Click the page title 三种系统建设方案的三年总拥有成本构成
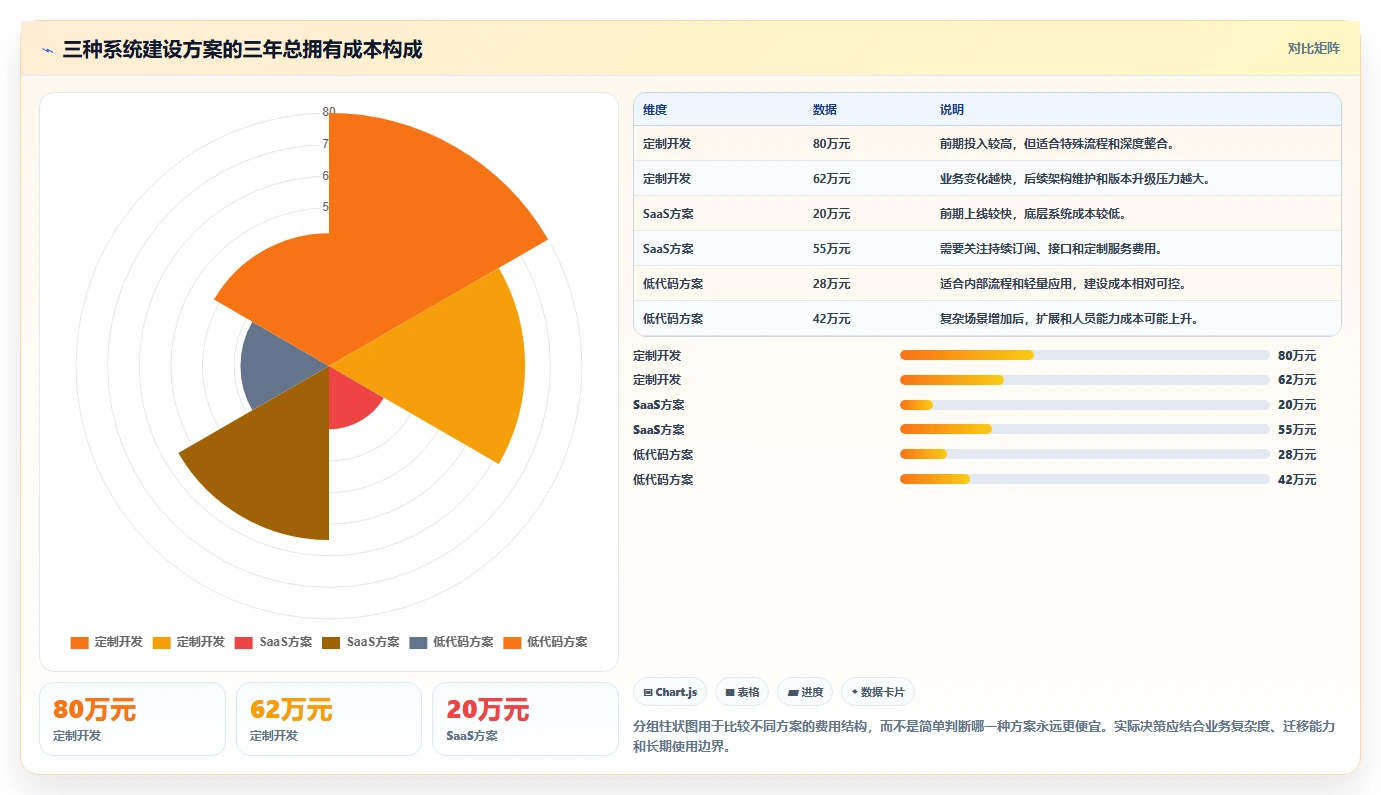 click(242, 49)
